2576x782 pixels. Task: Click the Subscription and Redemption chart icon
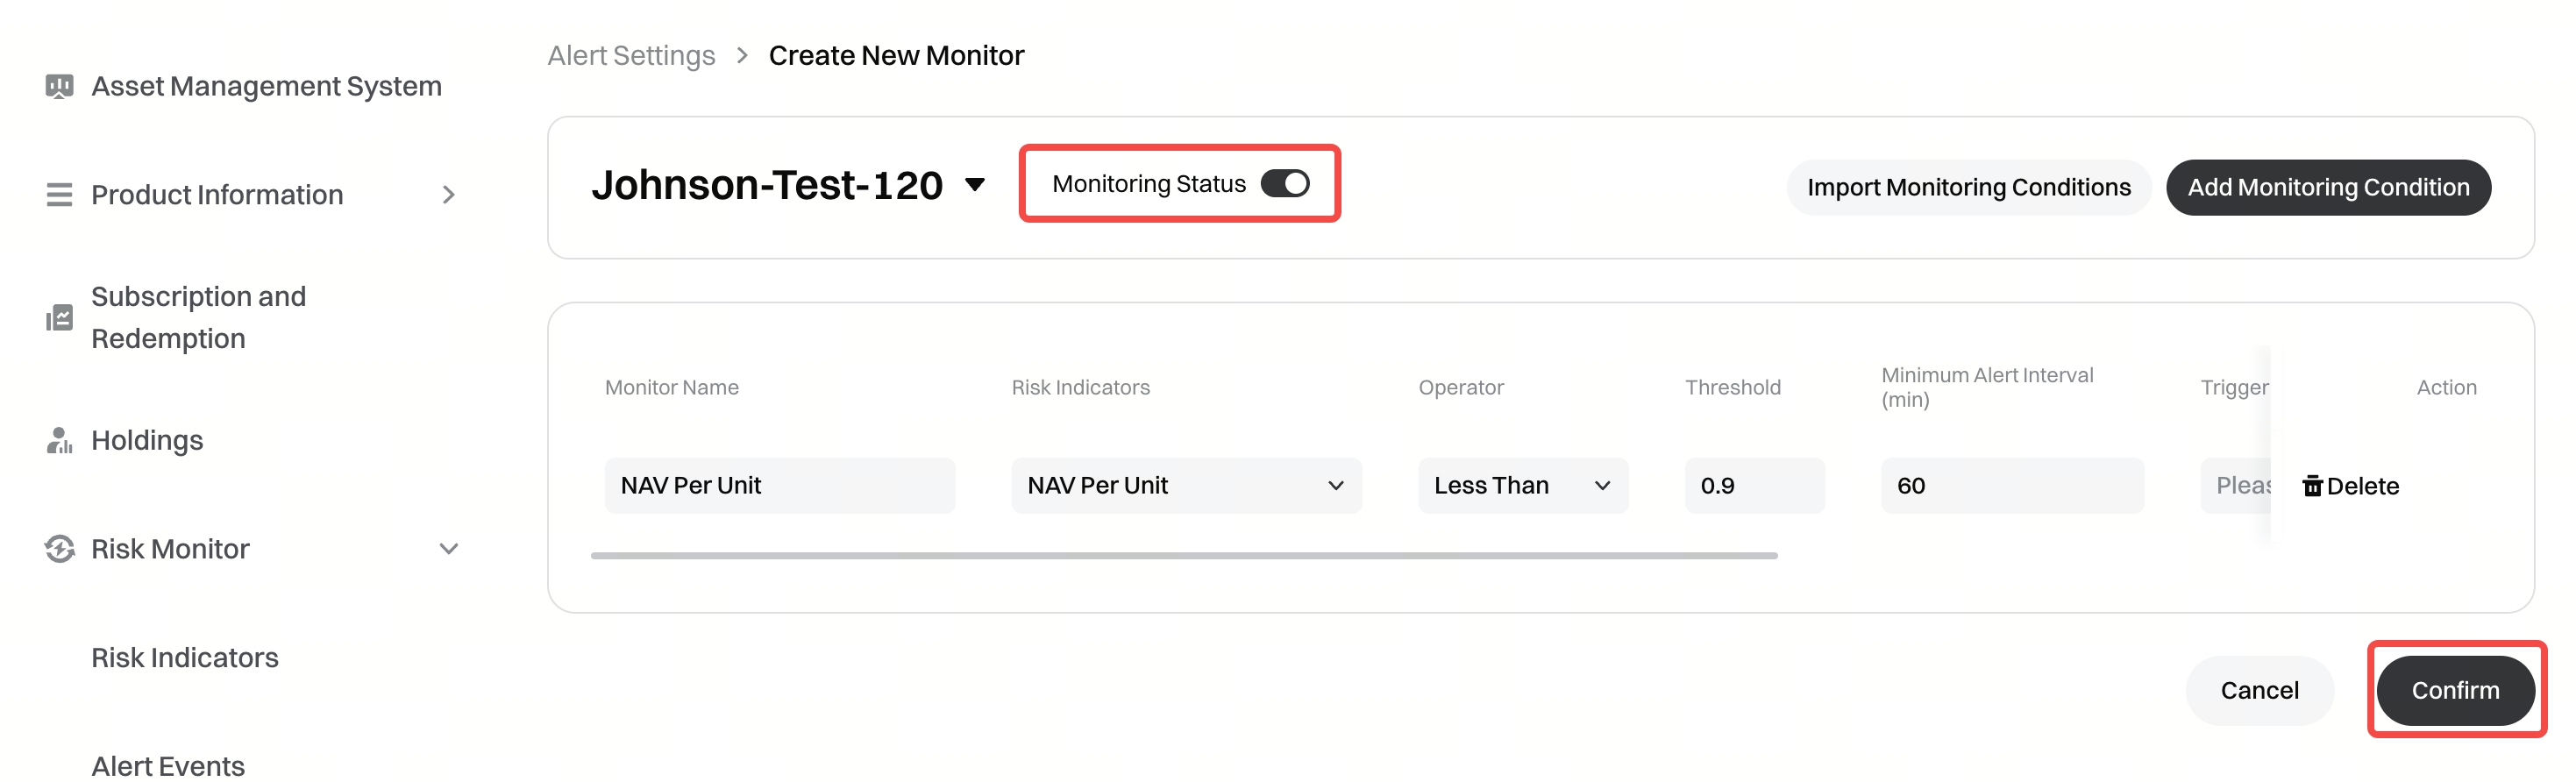pyautogui.click(x=59, y=318)
